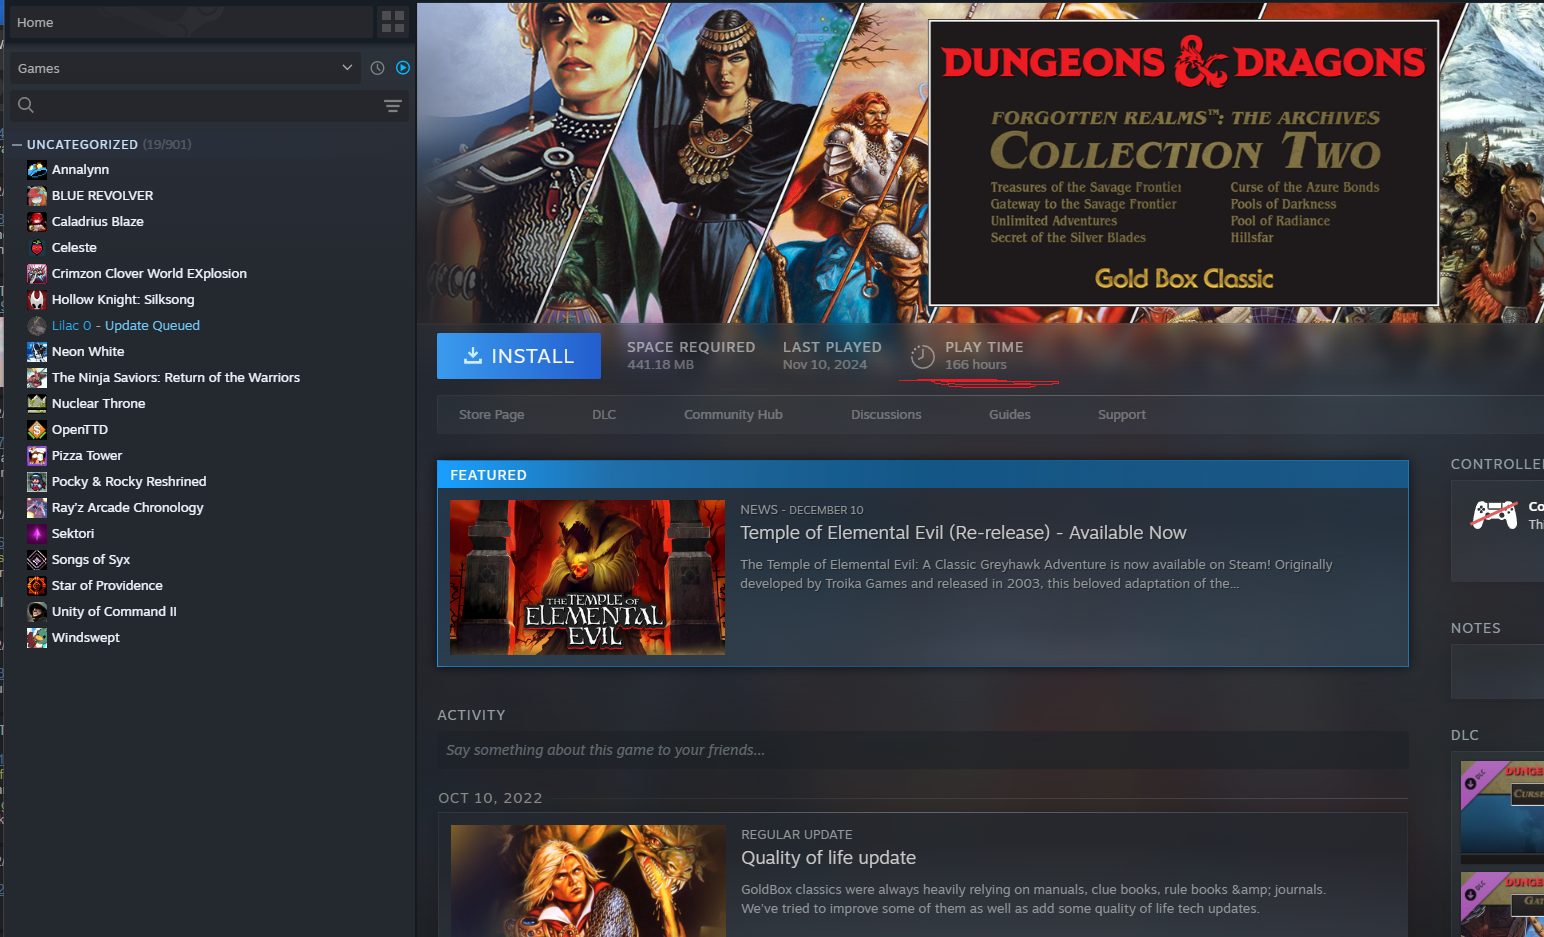
Task: Click the blue INSTALL button
Action: click(519, 356)
